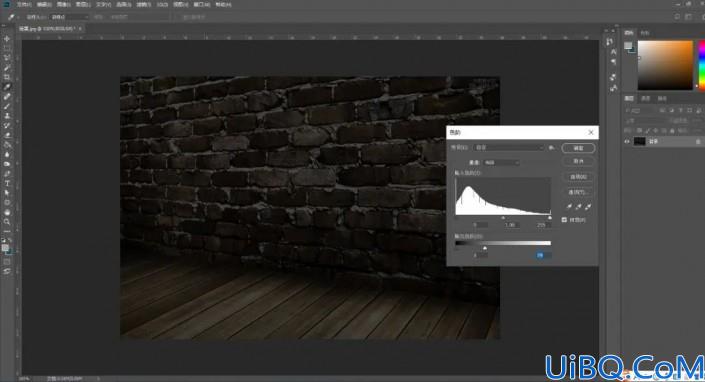Select the History Brush tool

7,125
